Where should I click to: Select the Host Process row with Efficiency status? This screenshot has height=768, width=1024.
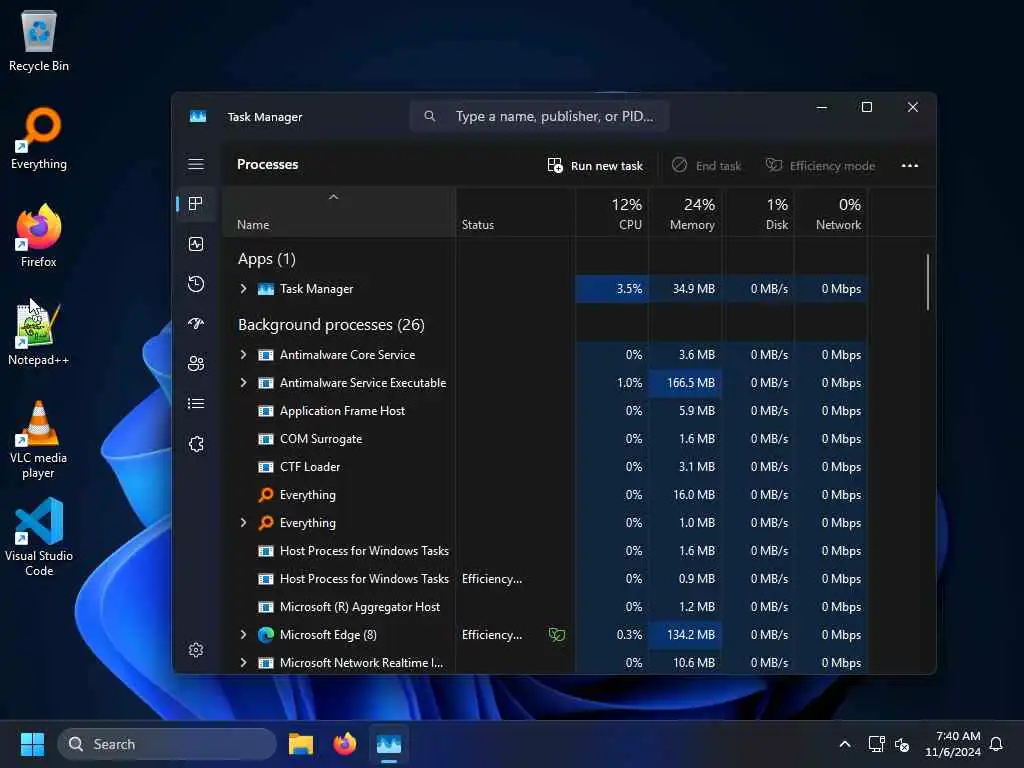click(546, 579)
